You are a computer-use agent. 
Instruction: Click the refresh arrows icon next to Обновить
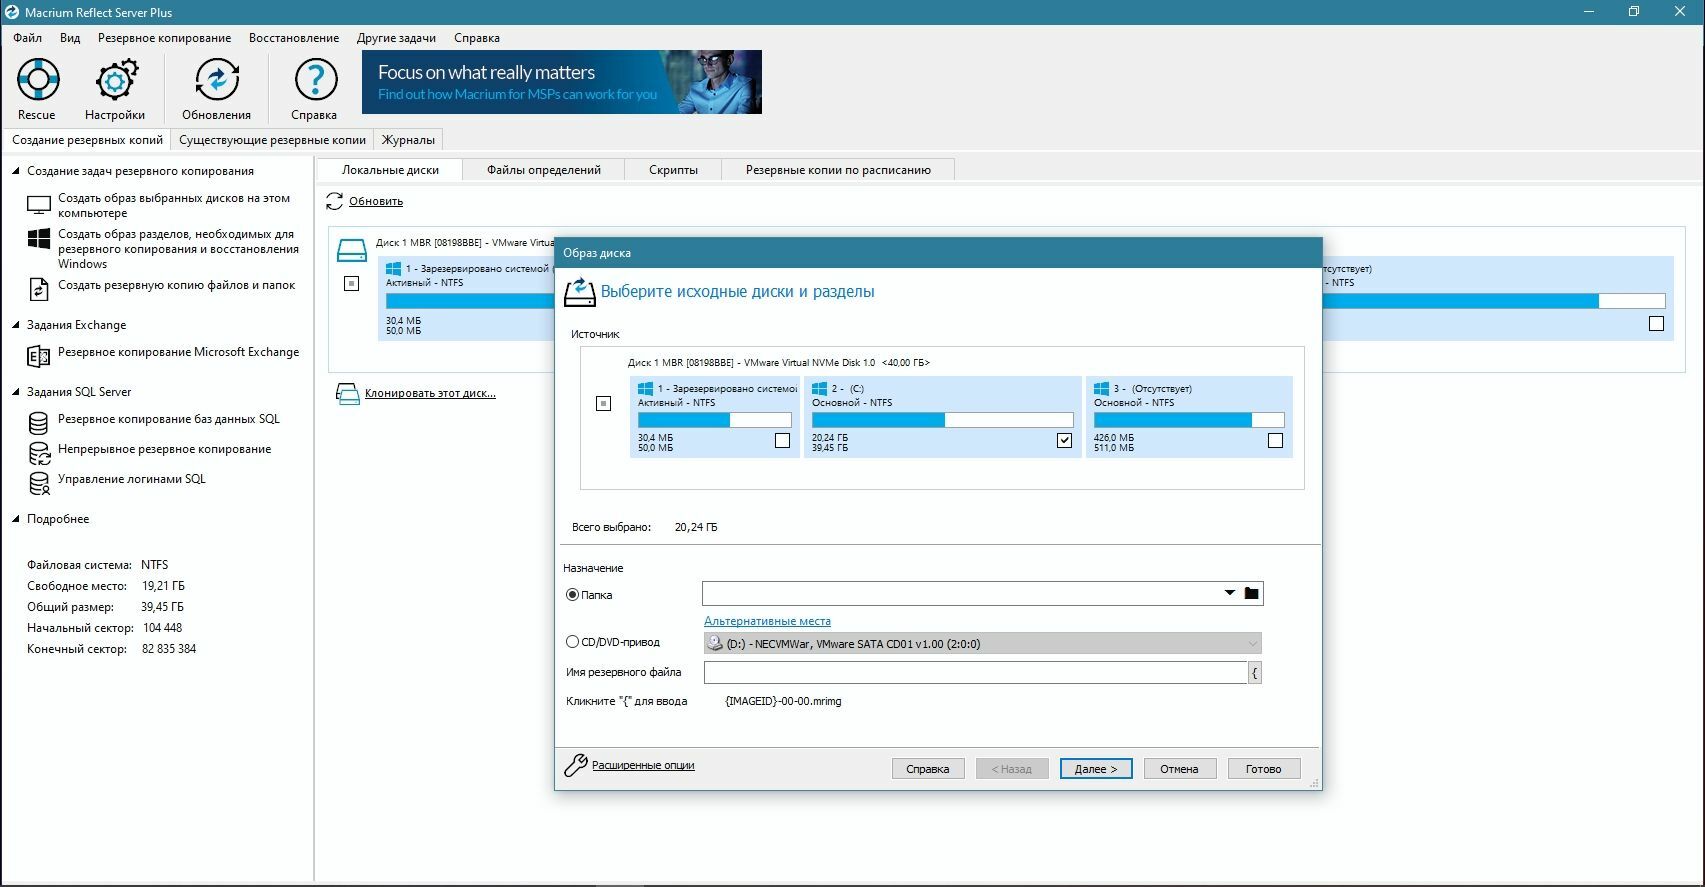335,202
